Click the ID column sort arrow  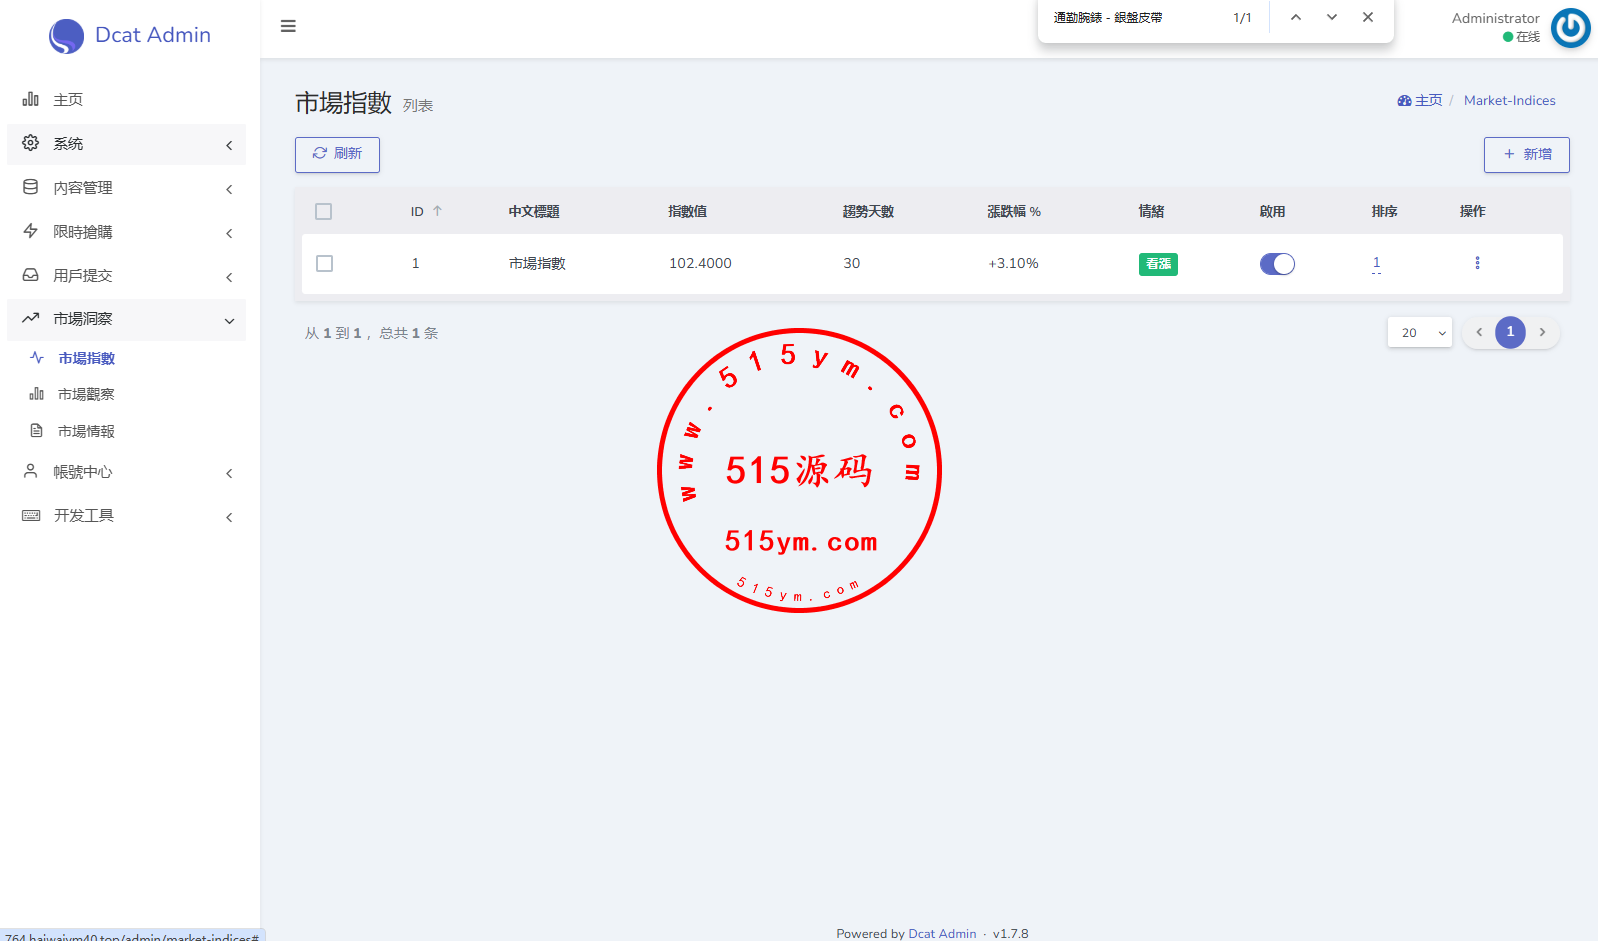click(x=437, y=211)
